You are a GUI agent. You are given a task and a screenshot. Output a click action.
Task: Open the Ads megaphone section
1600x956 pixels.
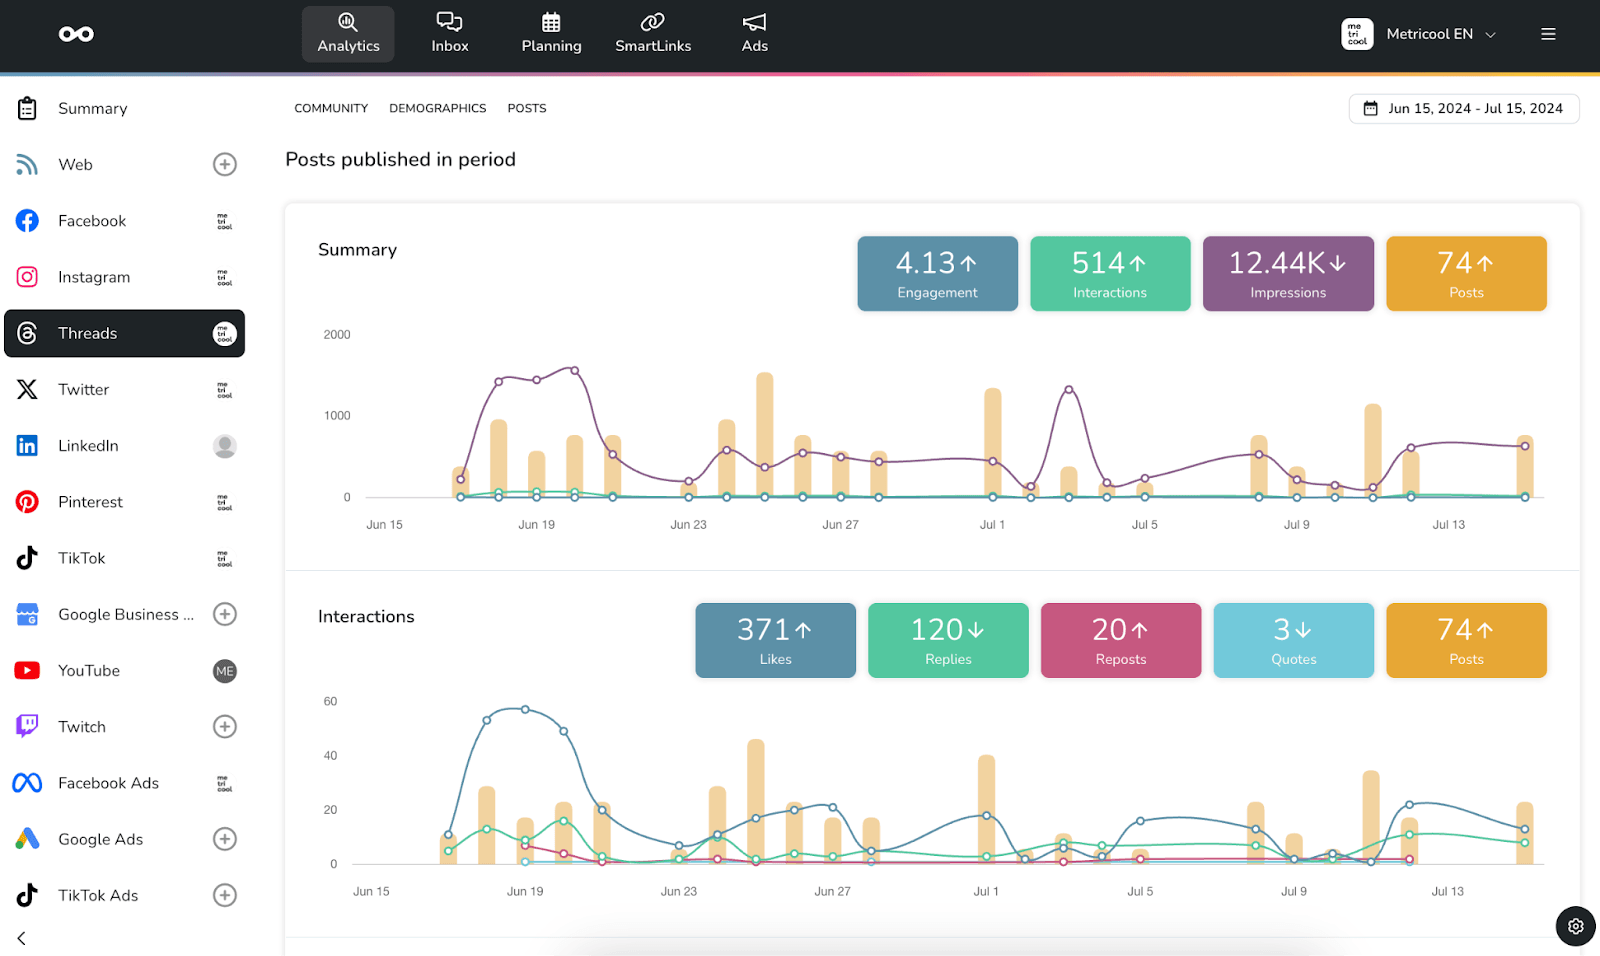[754, 34]
